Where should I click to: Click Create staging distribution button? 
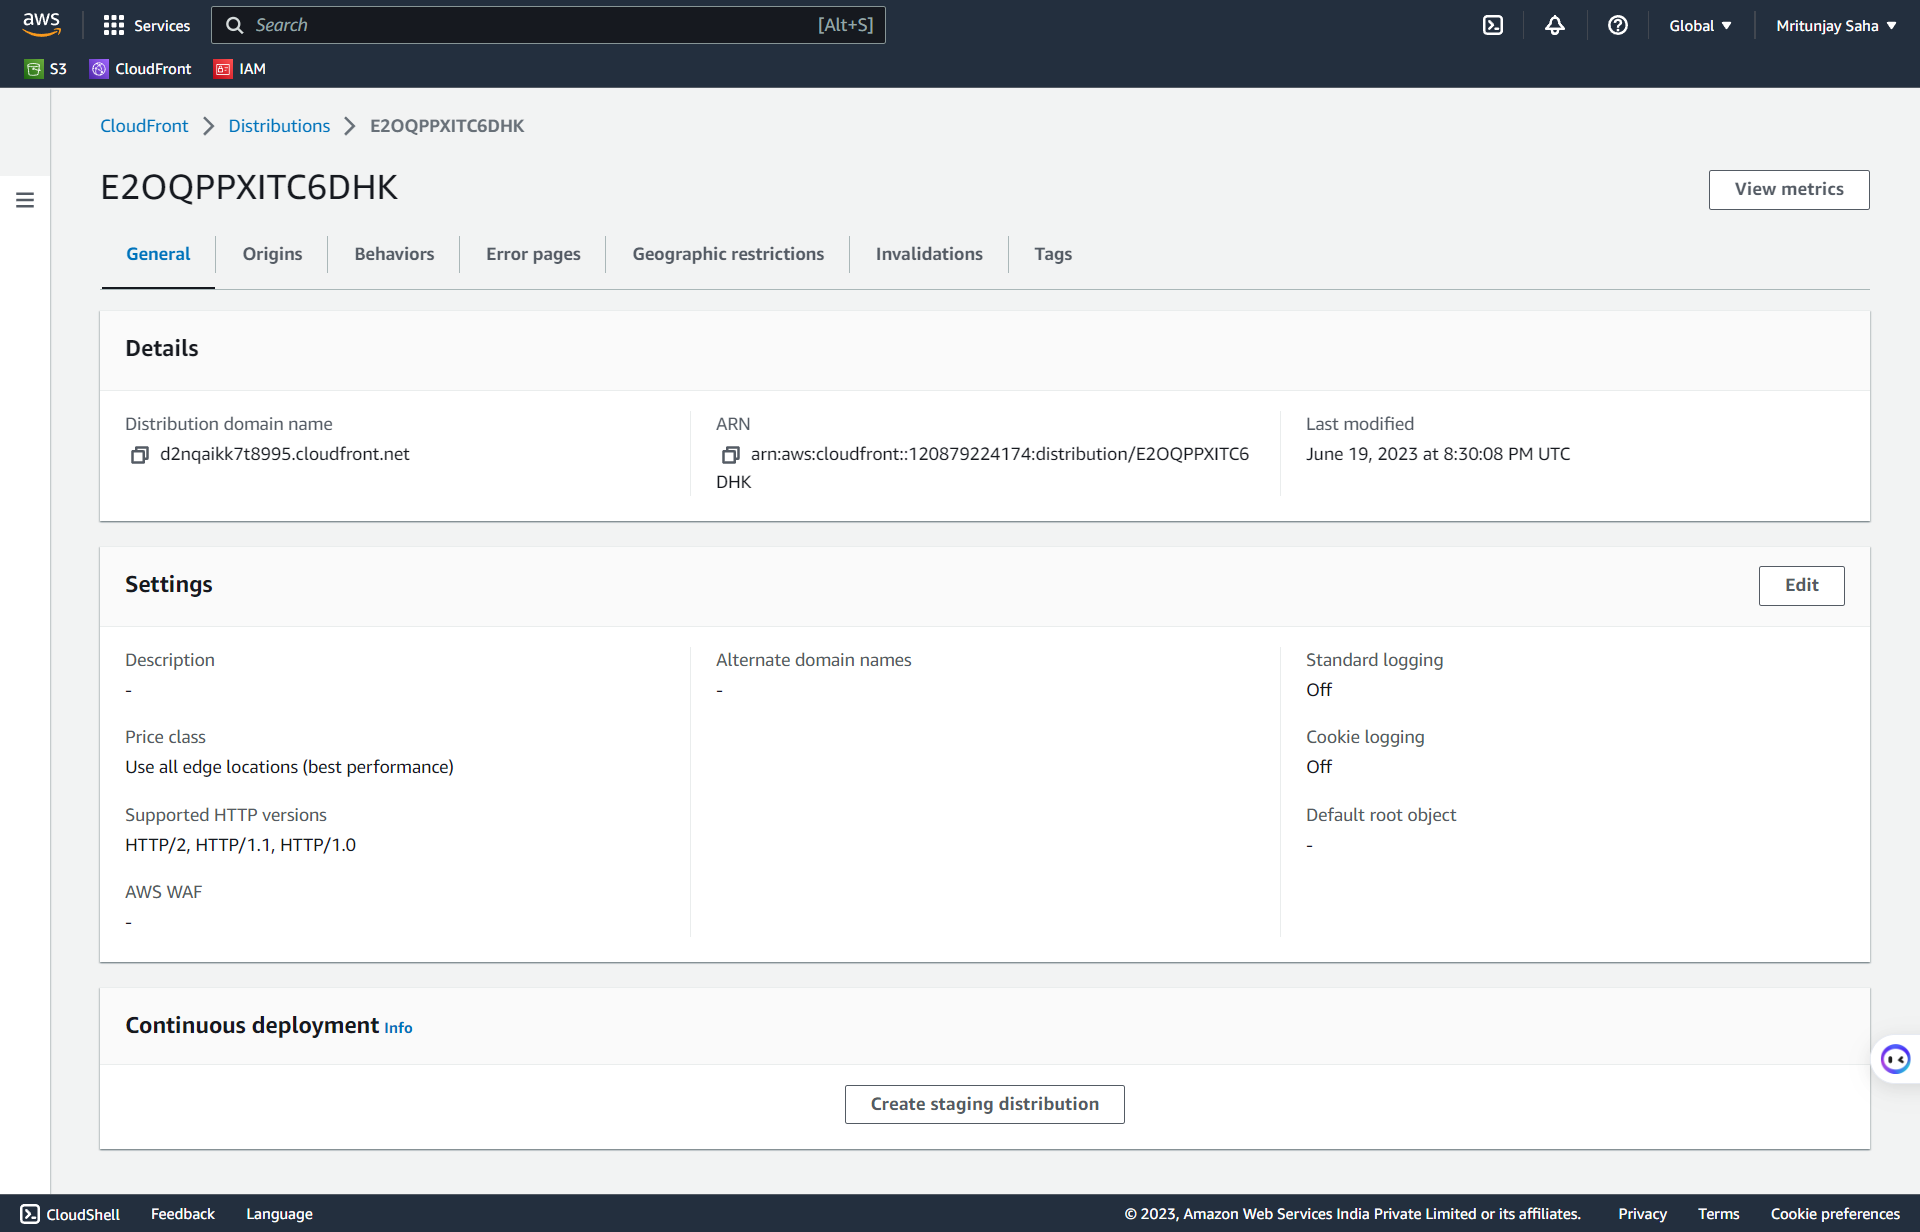[x=984, y=1104]
